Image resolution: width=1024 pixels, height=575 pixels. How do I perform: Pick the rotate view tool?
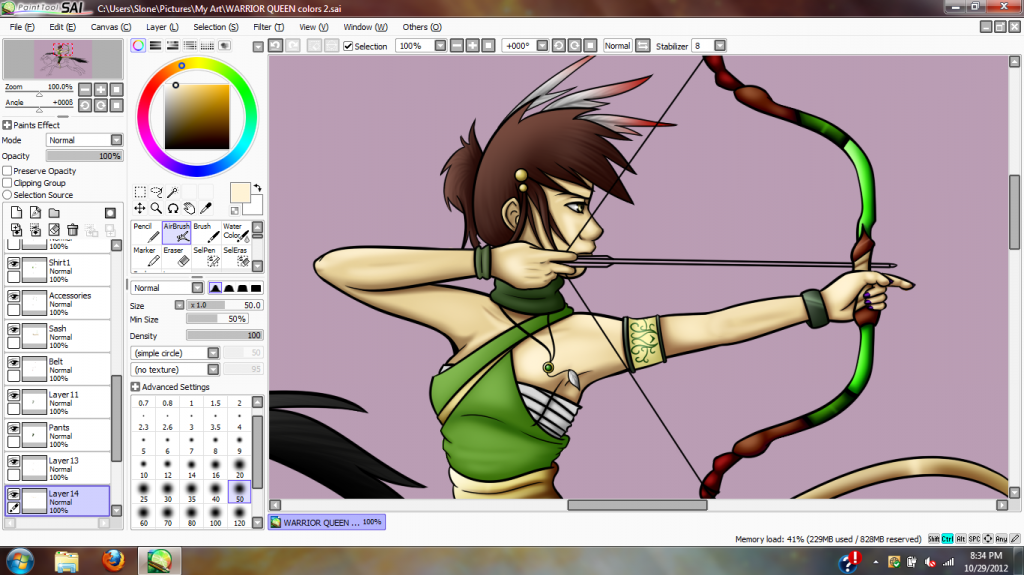click(x=172, y=208)
